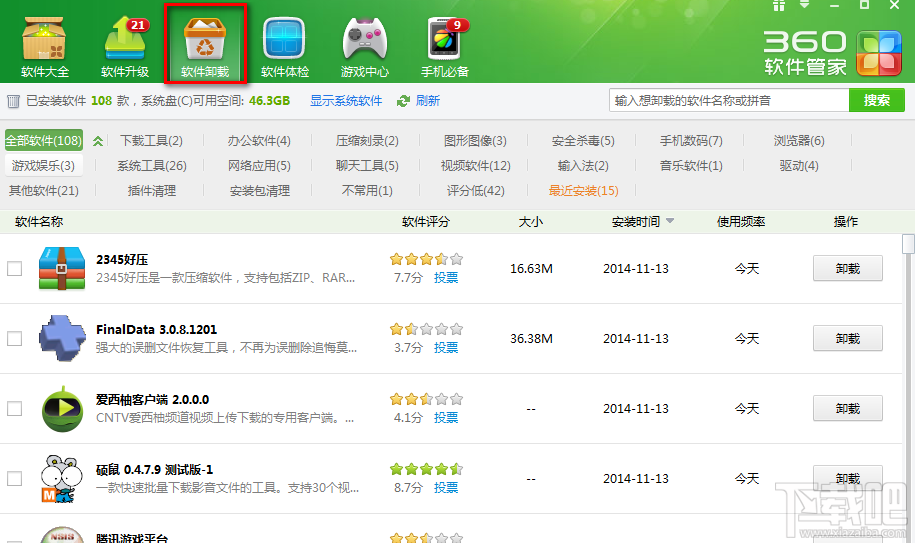Screen dimensions: 915x543
Task: Tick the checkbox for 硕鼠 0.4.7.9
Action: (15, 479)
